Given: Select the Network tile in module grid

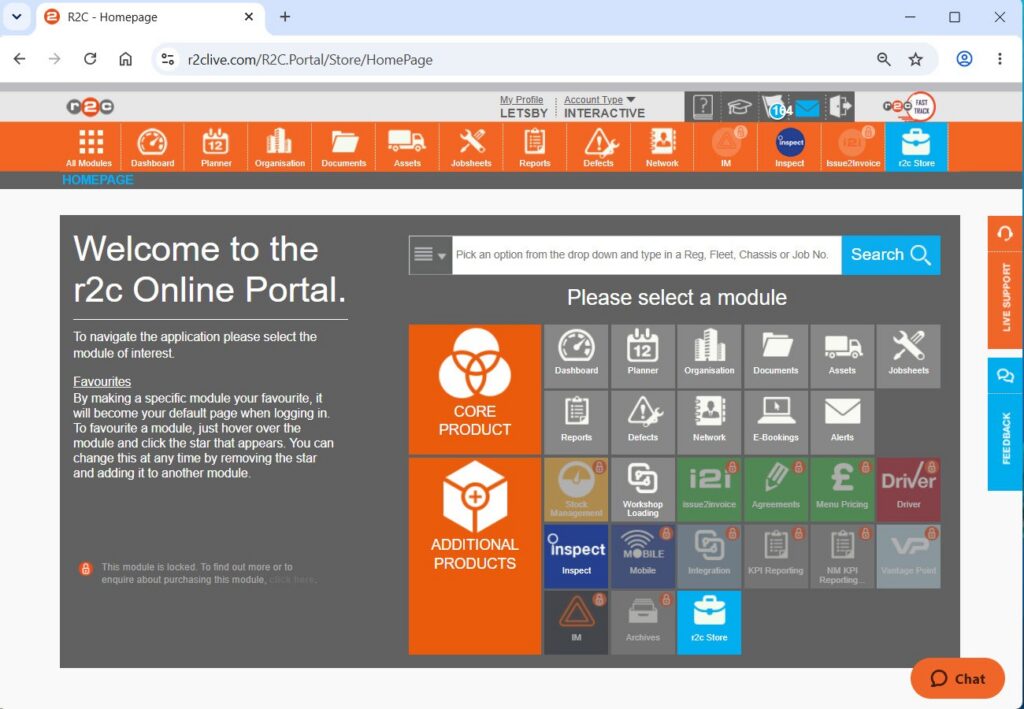Looking at the screenshot, I should click(709, 422).
